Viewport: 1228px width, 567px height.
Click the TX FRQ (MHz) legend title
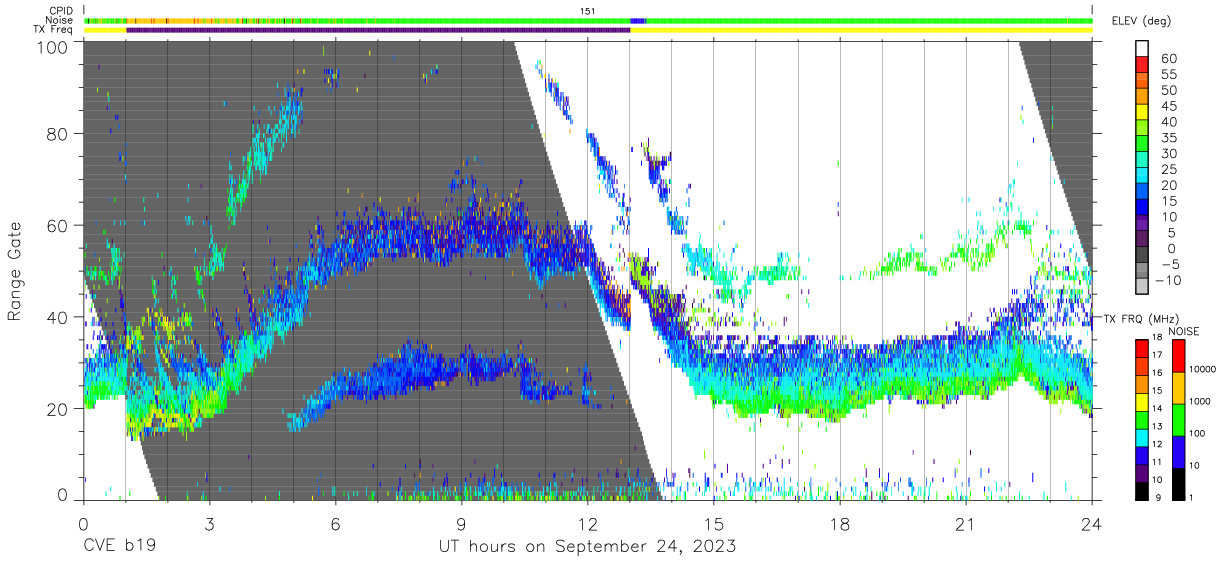pos(1141,319)
